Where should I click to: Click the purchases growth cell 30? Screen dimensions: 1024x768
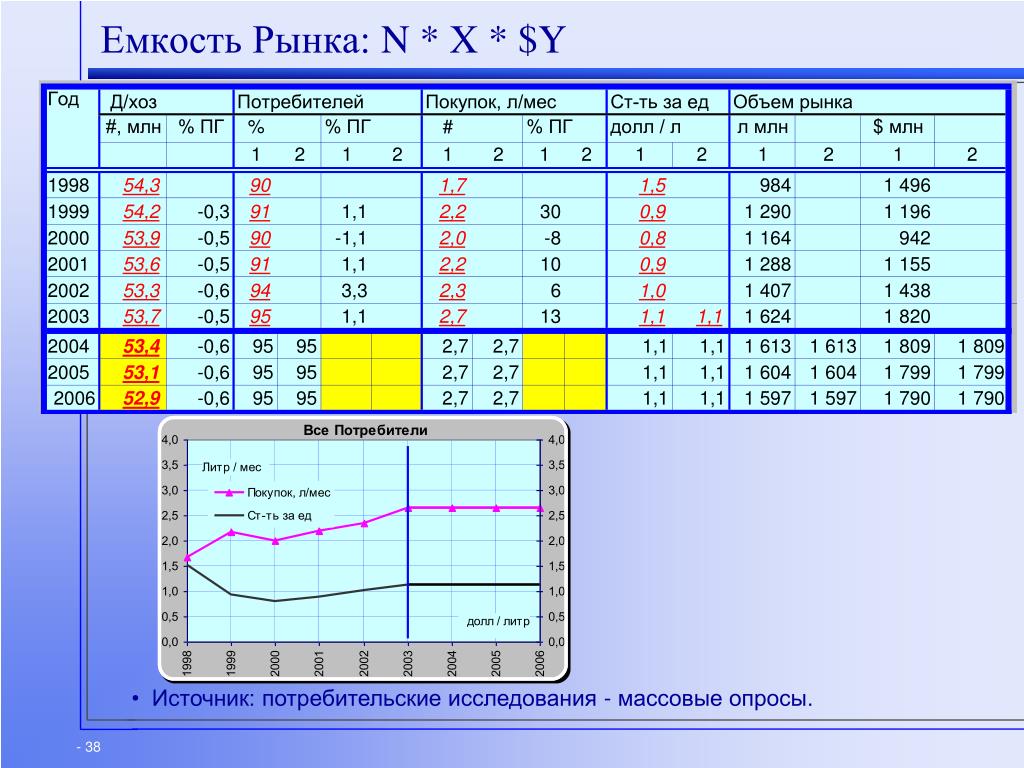[550, 212]
